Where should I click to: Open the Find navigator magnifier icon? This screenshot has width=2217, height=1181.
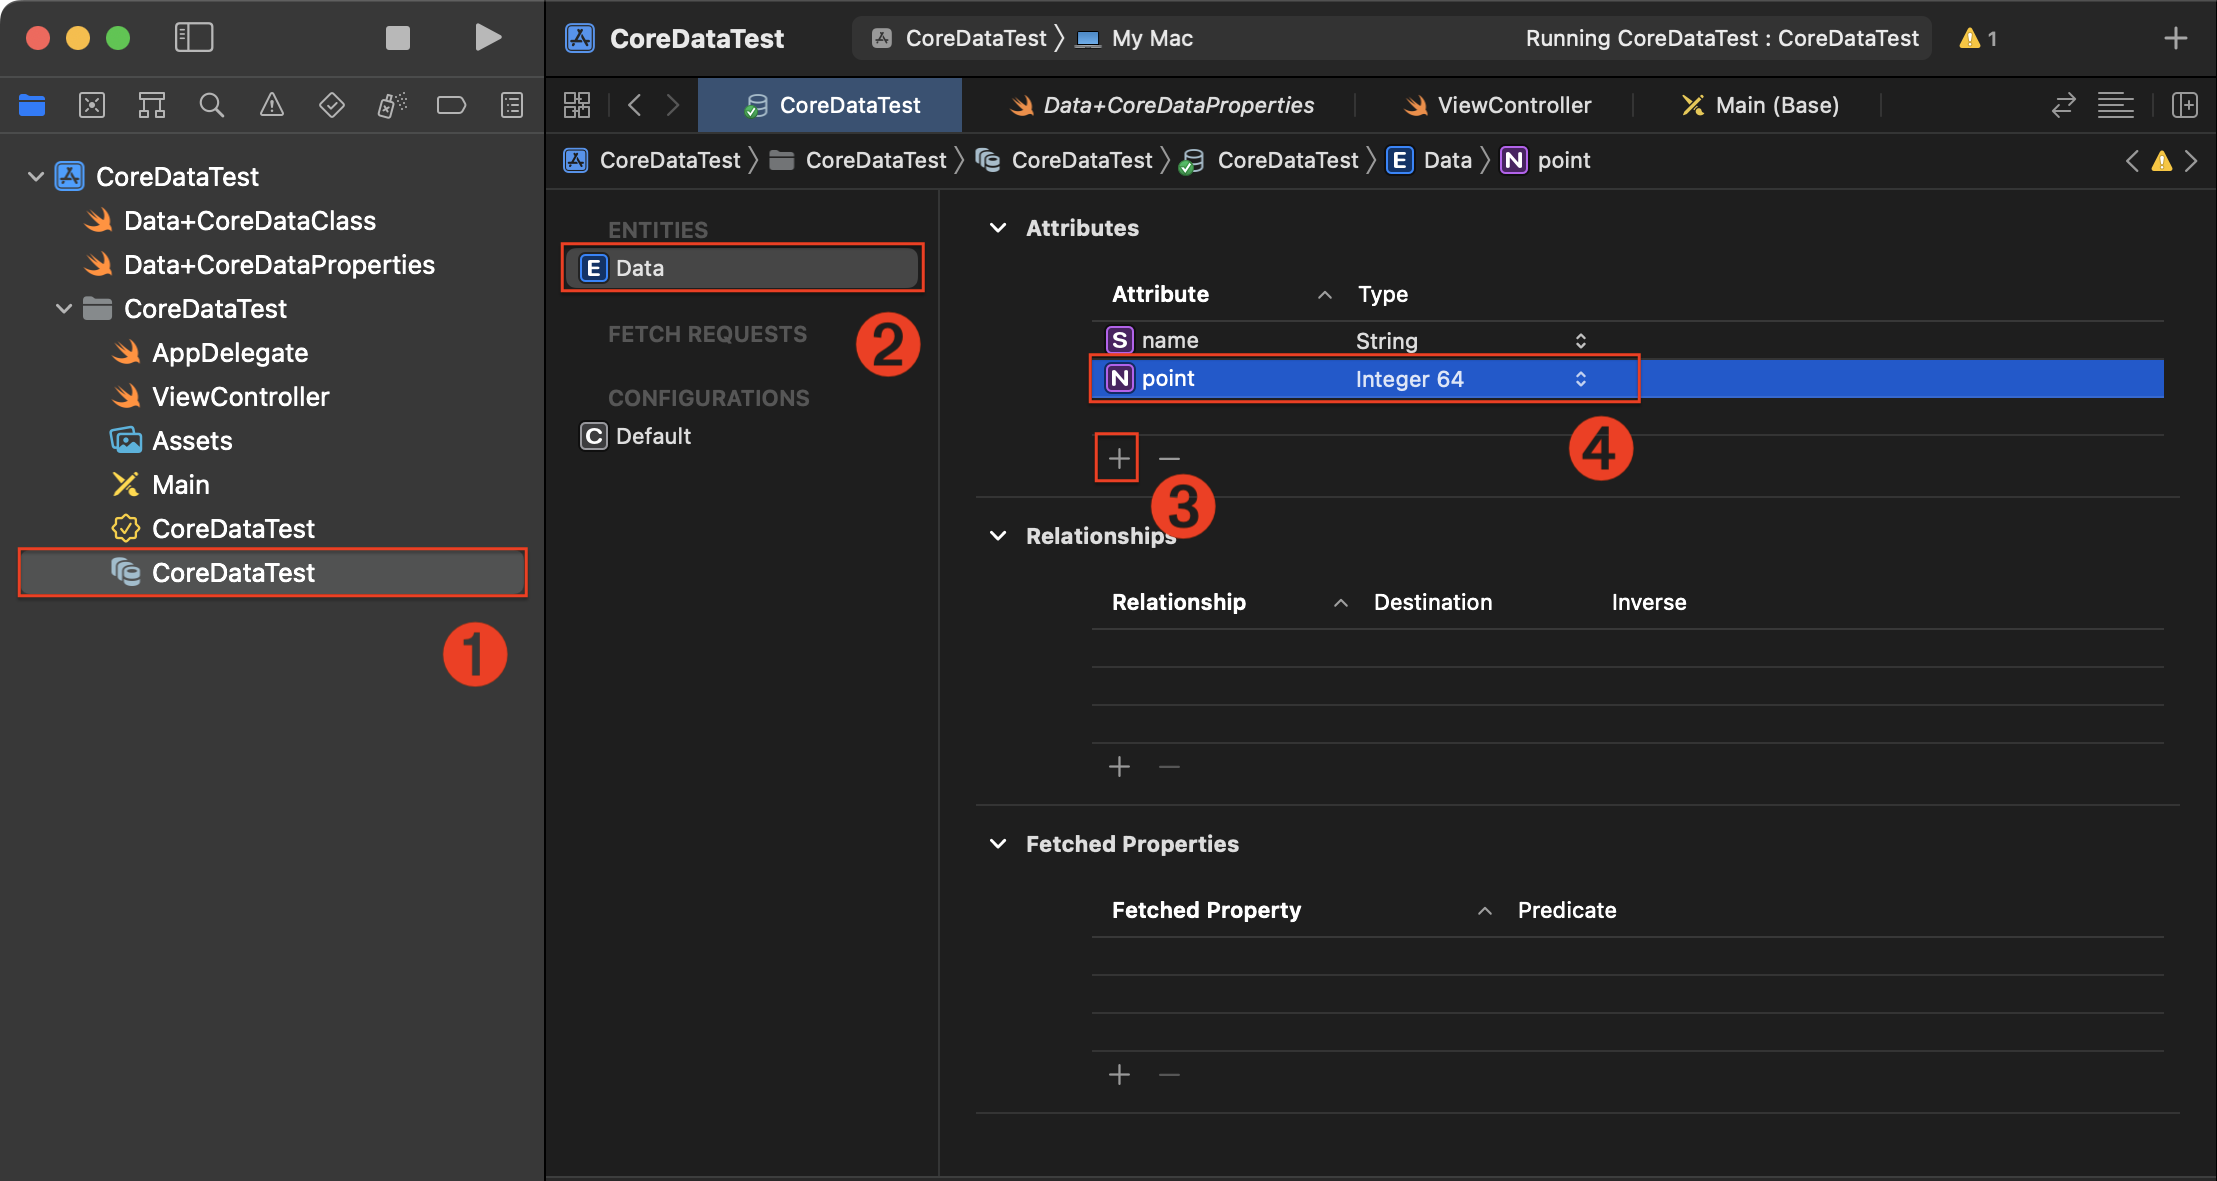click(211, 105)
